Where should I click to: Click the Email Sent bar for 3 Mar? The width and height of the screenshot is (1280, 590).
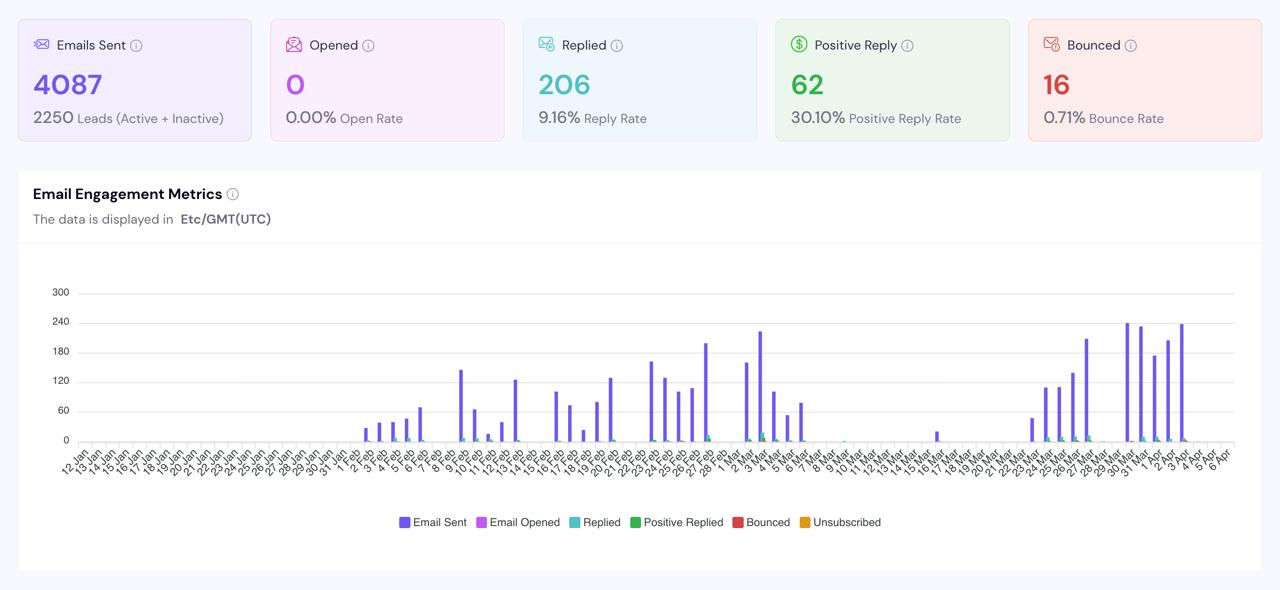[x=760, y=386]
